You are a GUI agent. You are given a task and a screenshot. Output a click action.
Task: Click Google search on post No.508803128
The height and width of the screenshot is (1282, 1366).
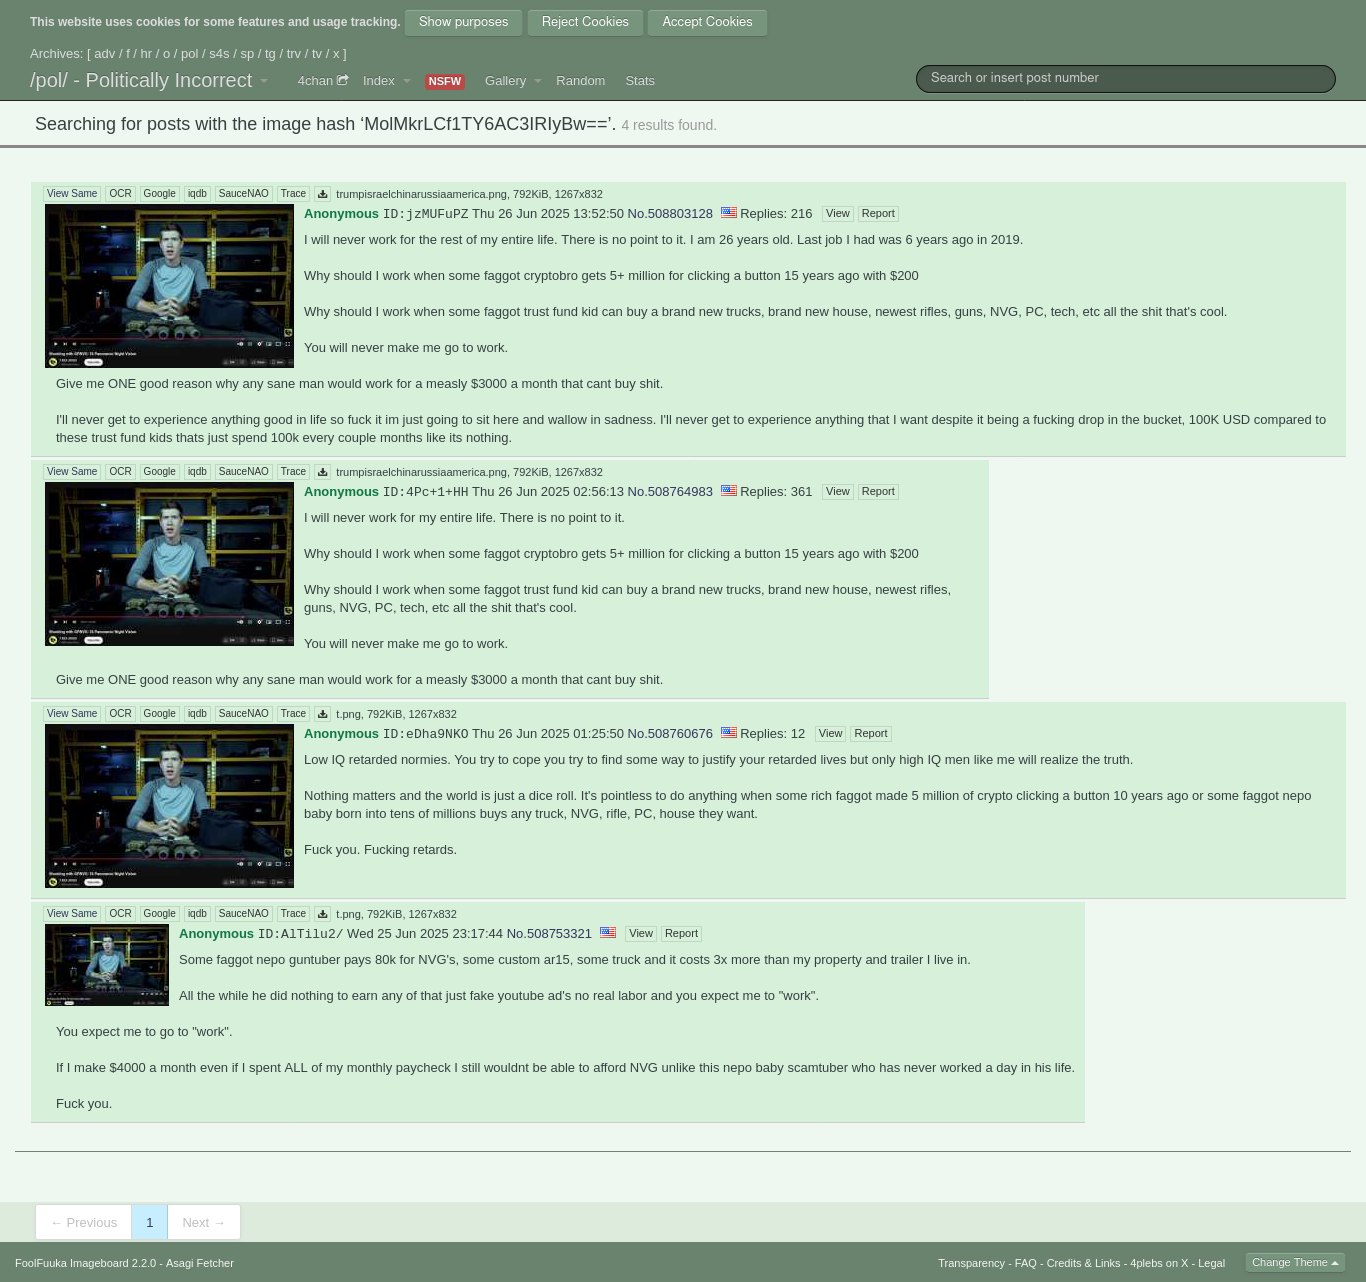[x=159, y=194]
